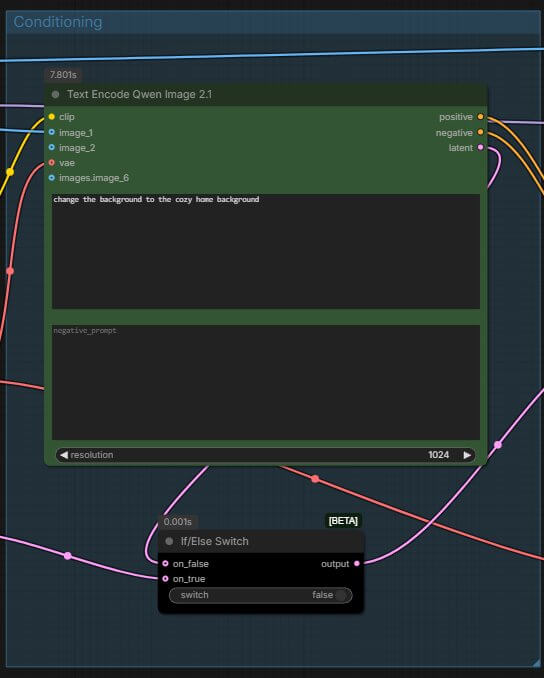Click the pink latent output socket
This screenshot has width=544, height=678.
click(x=480, y=147)
